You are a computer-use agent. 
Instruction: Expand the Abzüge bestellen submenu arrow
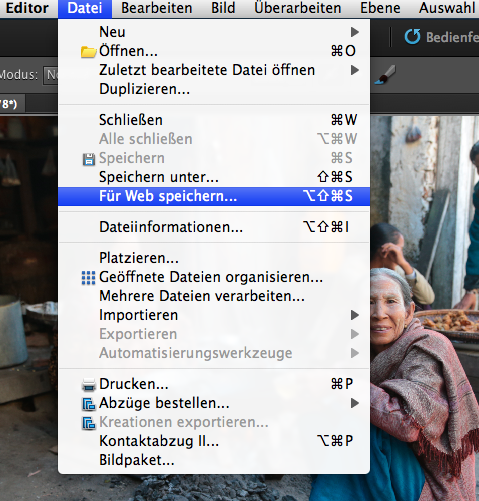click(355, 403)
